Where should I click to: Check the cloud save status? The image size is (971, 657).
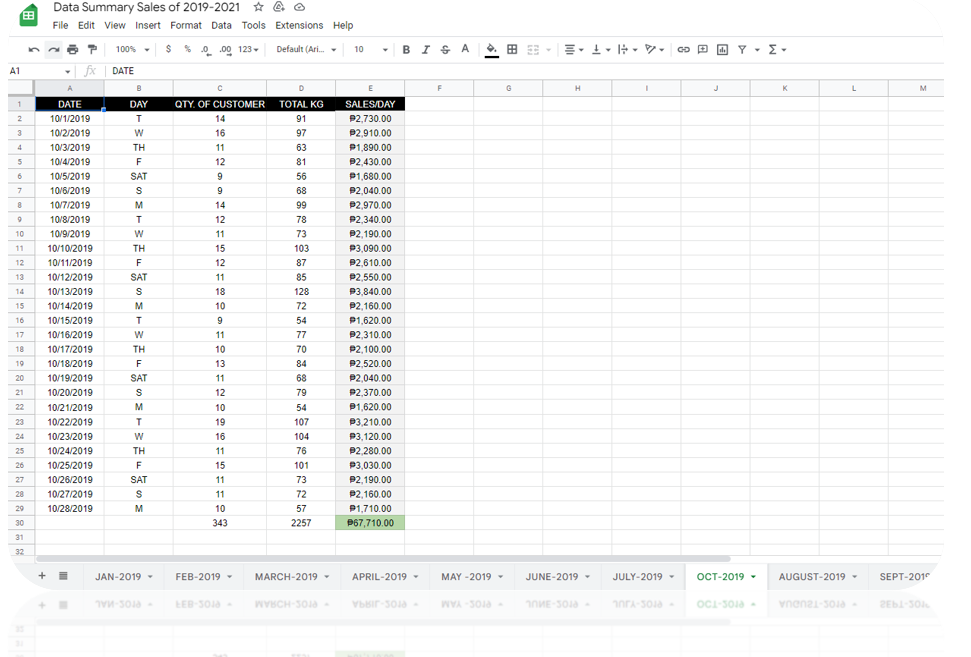point(299,7)
